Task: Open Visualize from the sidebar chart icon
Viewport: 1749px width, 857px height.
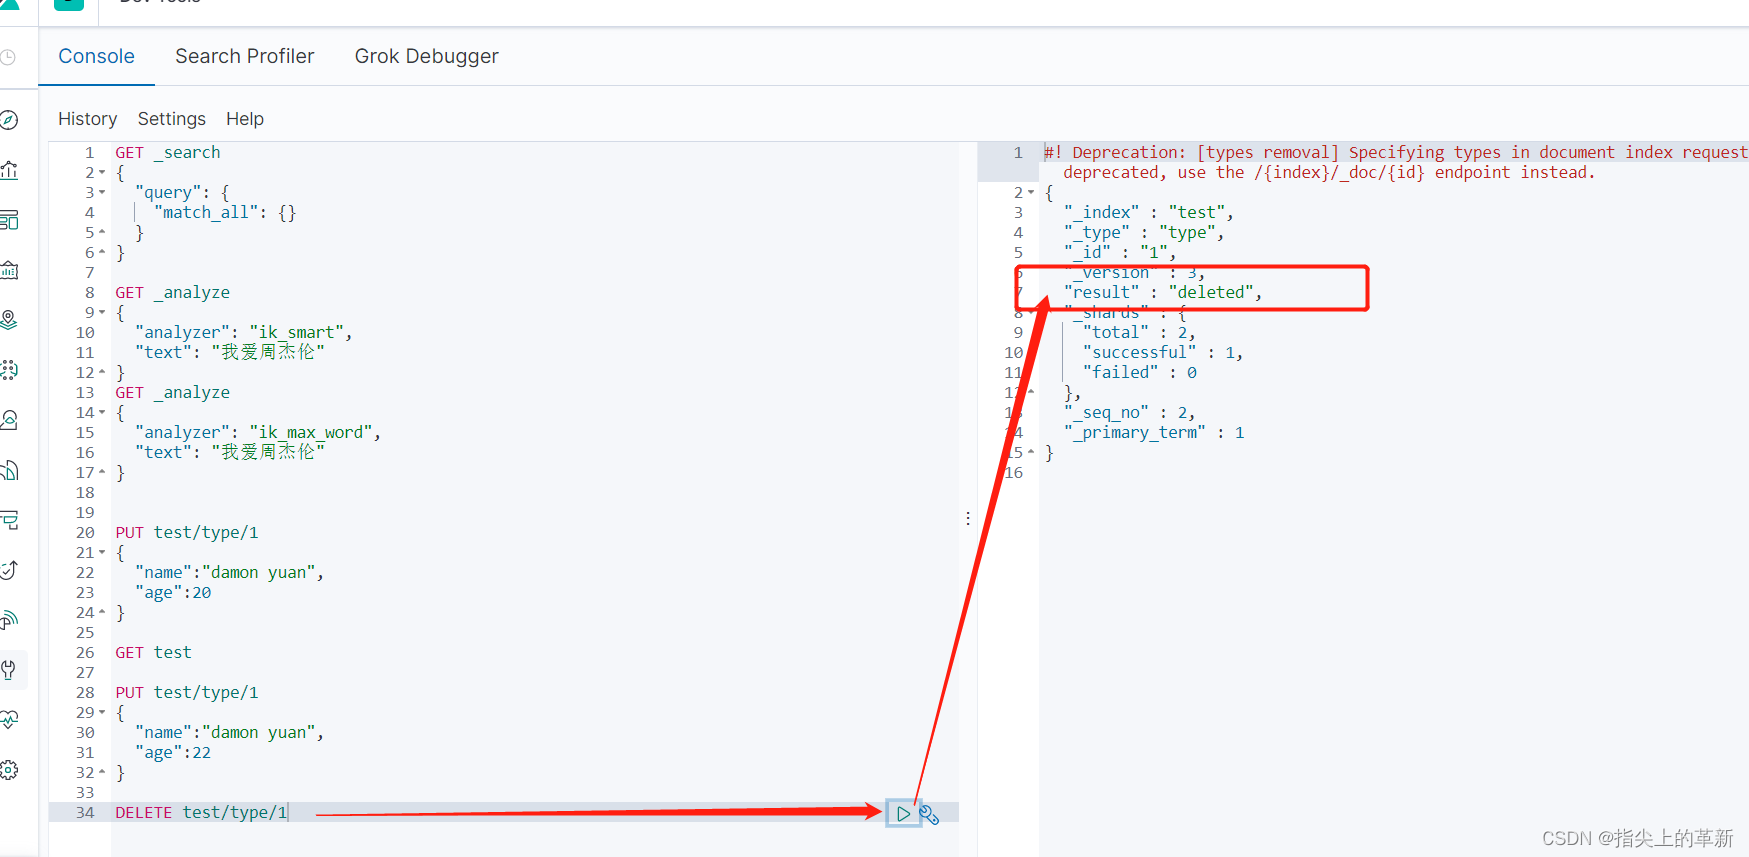Action: (8, 170)
